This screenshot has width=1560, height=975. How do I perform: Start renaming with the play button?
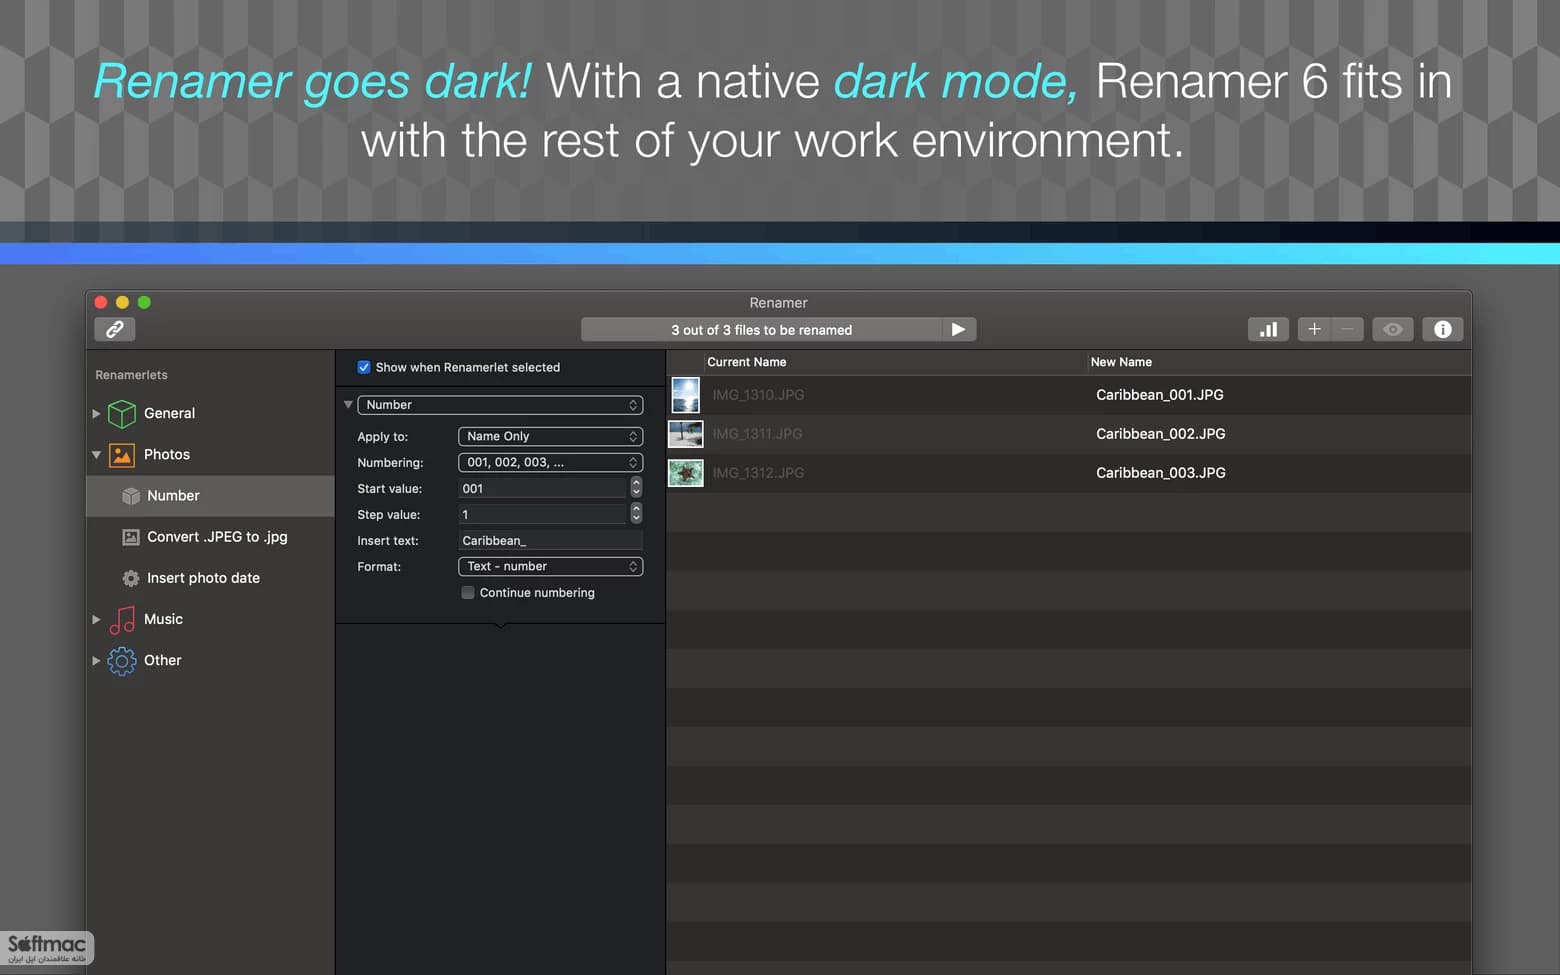pyautogui.click(x=958, y=329)
